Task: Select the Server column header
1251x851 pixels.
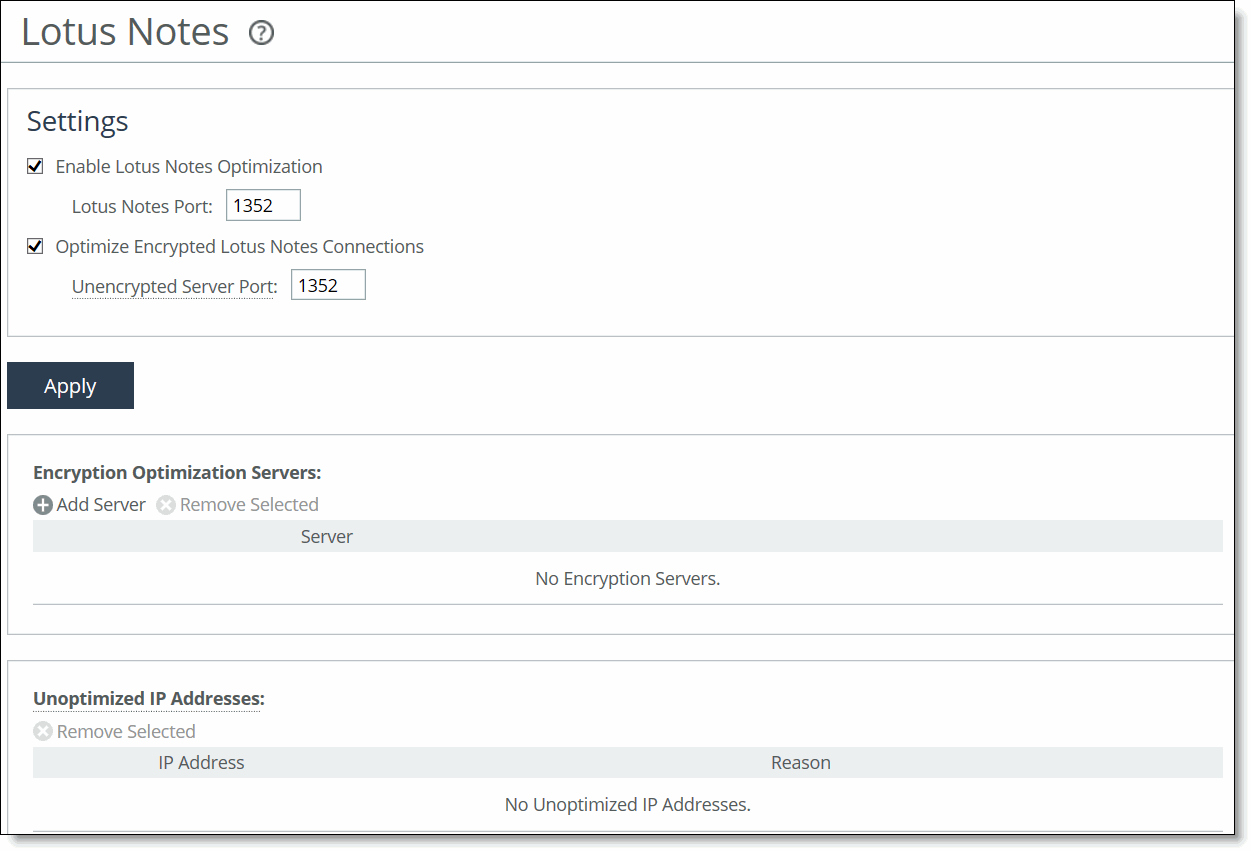Action: click(x=326, y=536)
